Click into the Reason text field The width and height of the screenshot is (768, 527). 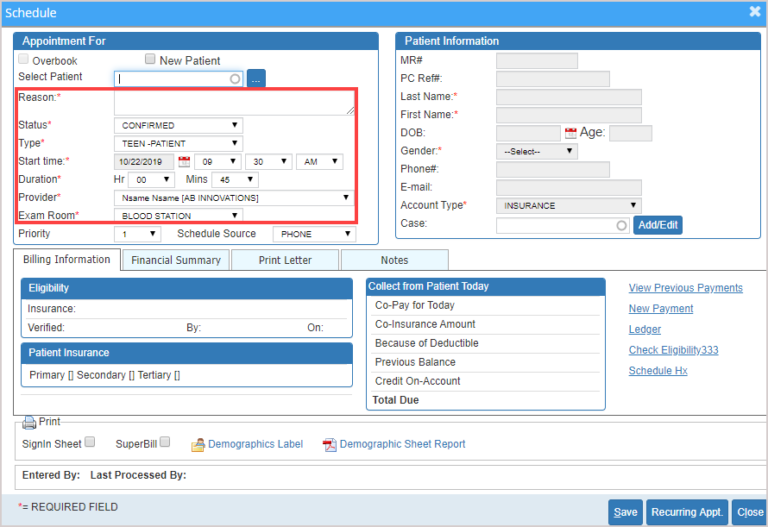point(234,102)
